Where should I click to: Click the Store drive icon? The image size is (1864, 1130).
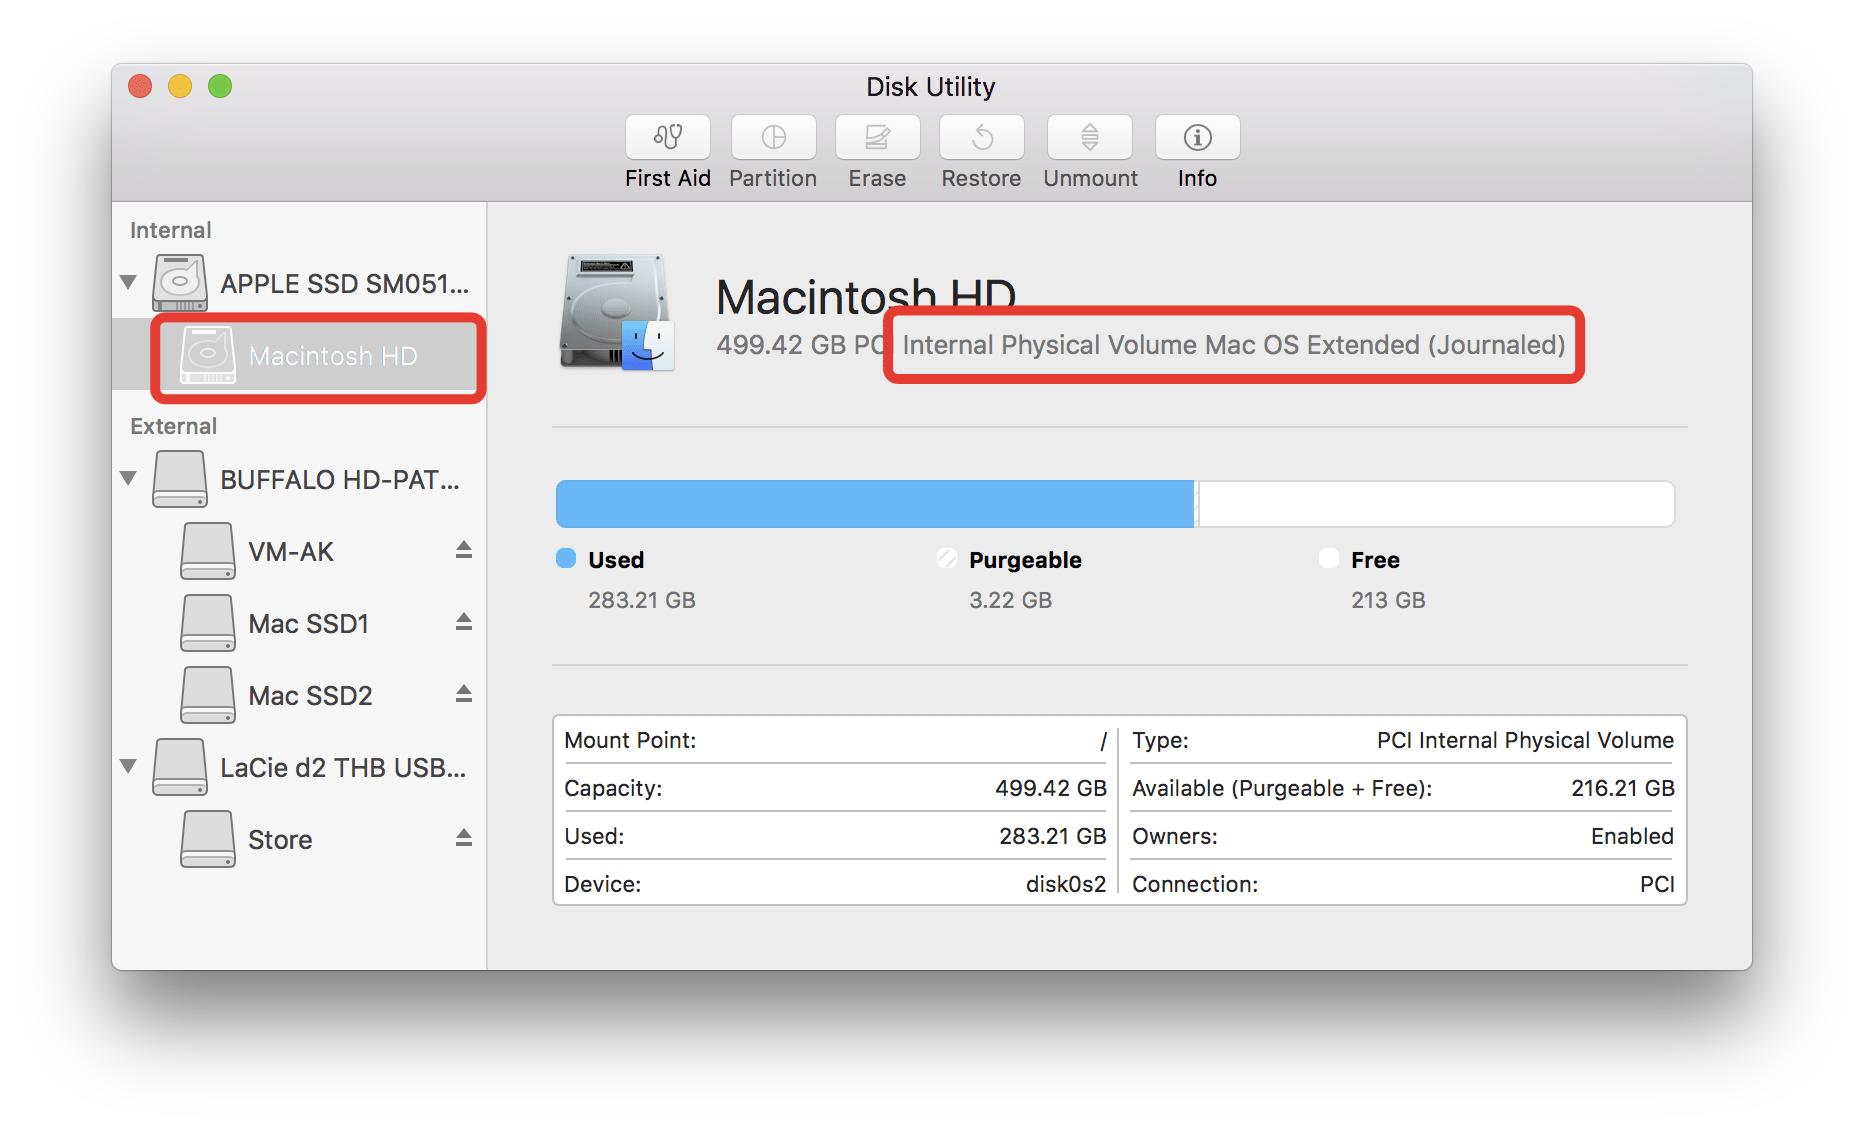pyautogui.click(x=208, y=839)
